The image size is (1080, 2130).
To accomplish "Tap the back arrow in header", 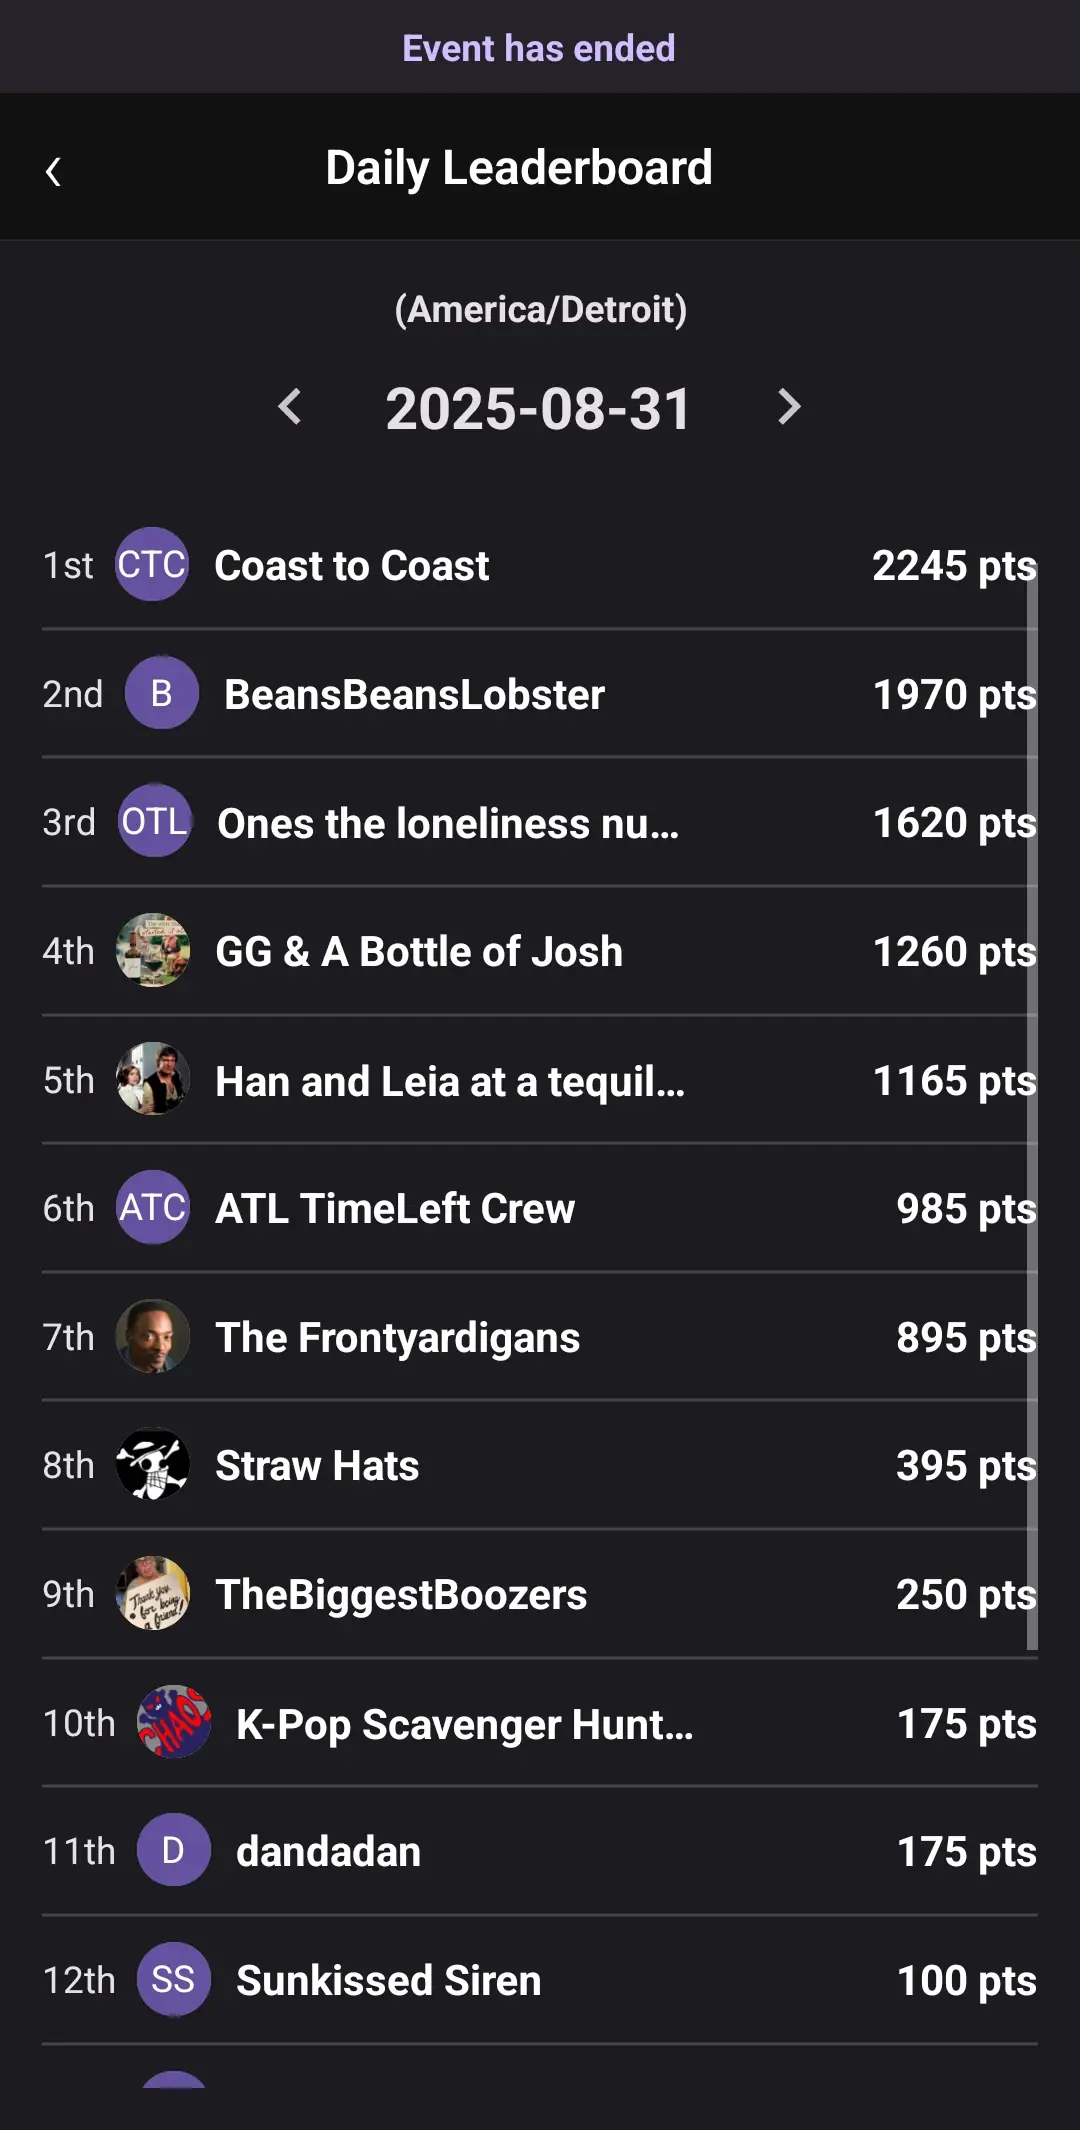I will pyautogui.click(x=54, y=172).
